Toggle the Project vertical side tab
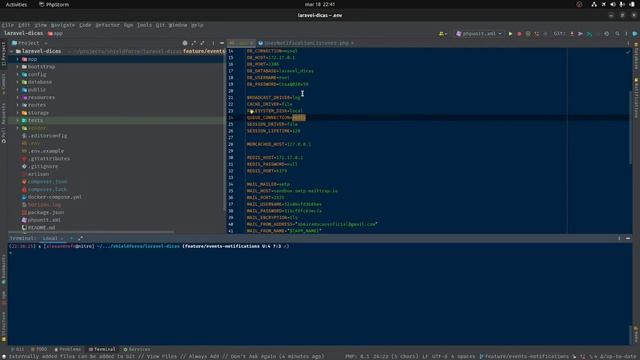Image resolution: width=640 pixels, height=360 pixels. pyautogui.click(x=4, y=53)
